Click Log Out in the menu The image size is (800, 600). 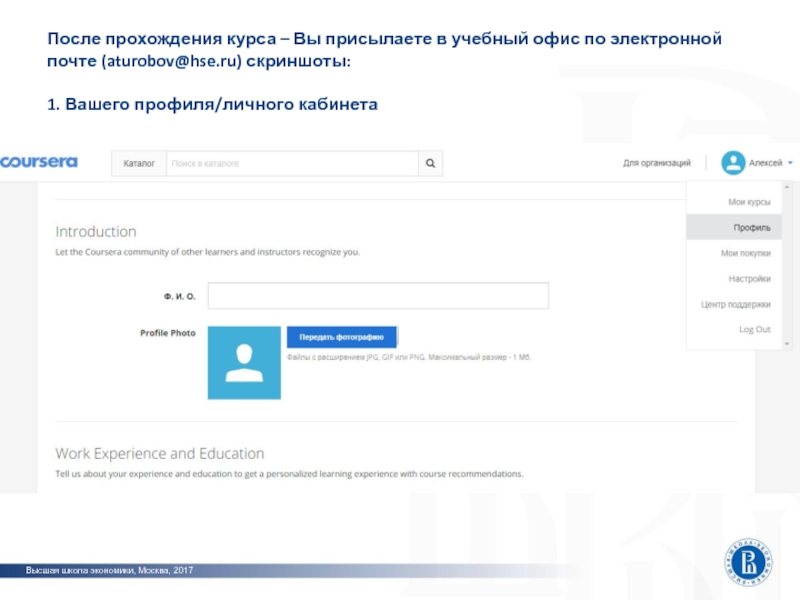click(755, 329)
